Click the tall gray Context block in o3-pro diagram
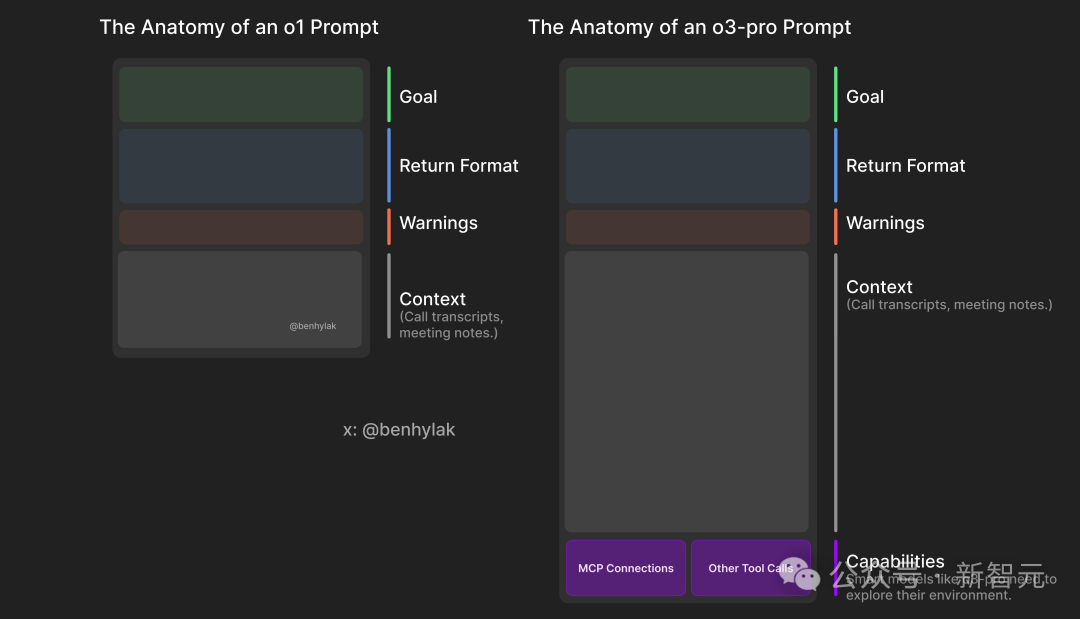Viewport: 1080px width, 619px height. pyautogui.click(x=687, y=392)
